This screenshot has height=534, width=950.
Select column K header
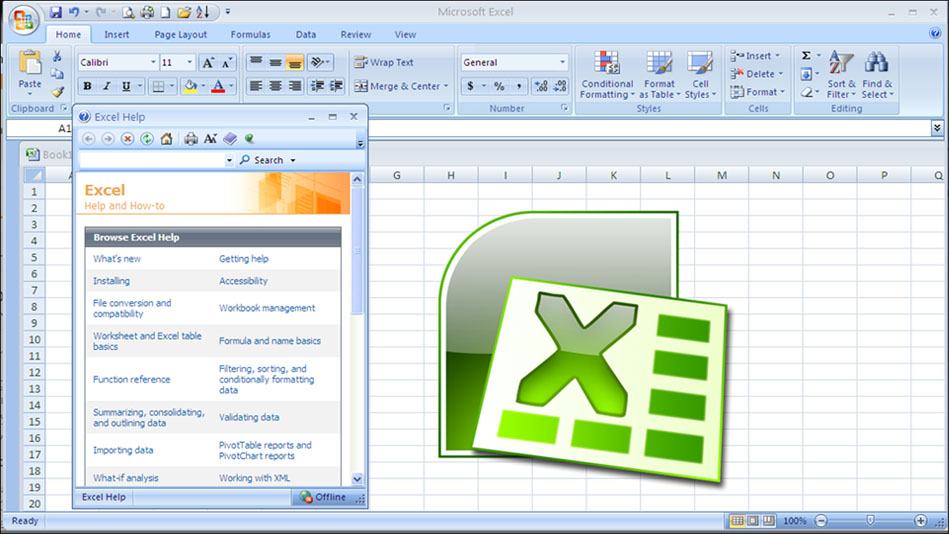(x=613, y=175)
